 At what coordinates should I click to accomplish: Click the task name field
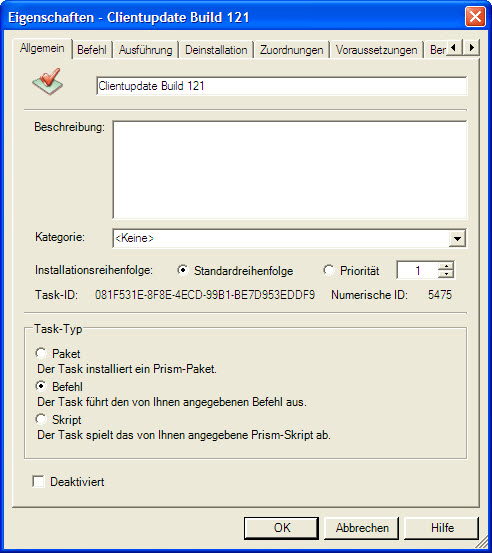point(282,86)
